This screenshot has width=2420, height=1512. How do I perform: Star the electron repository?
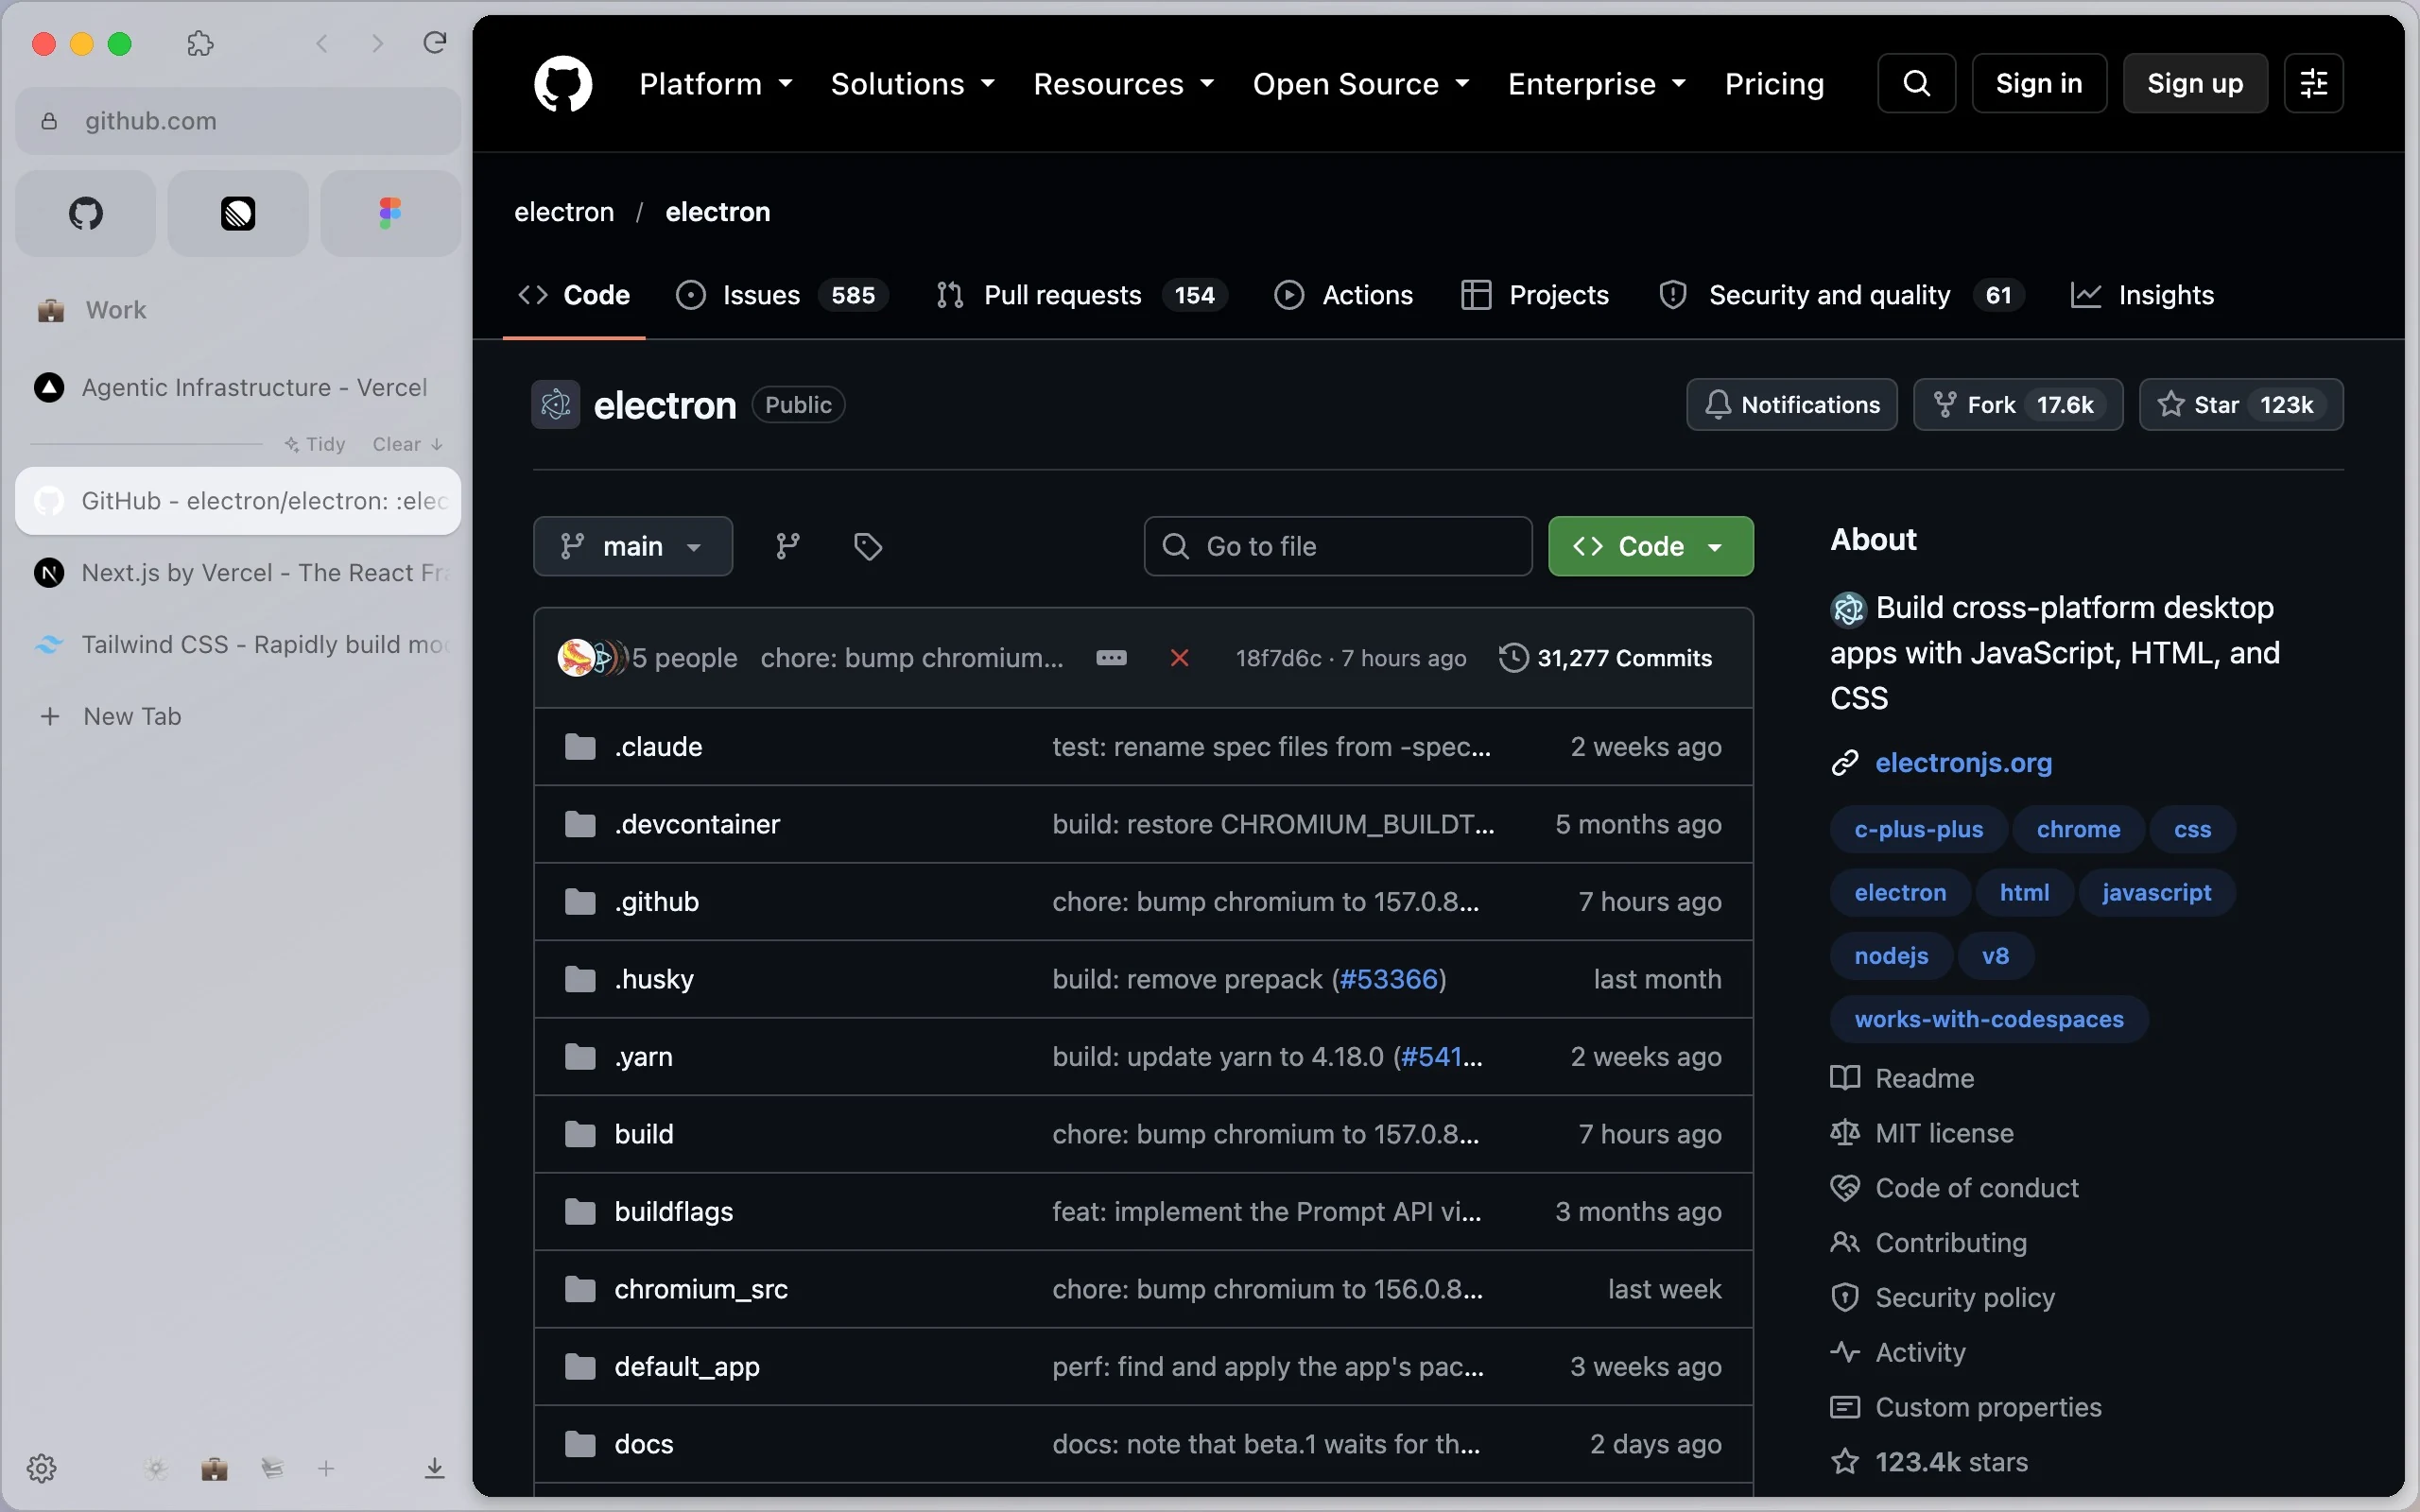pos(2240,404)
